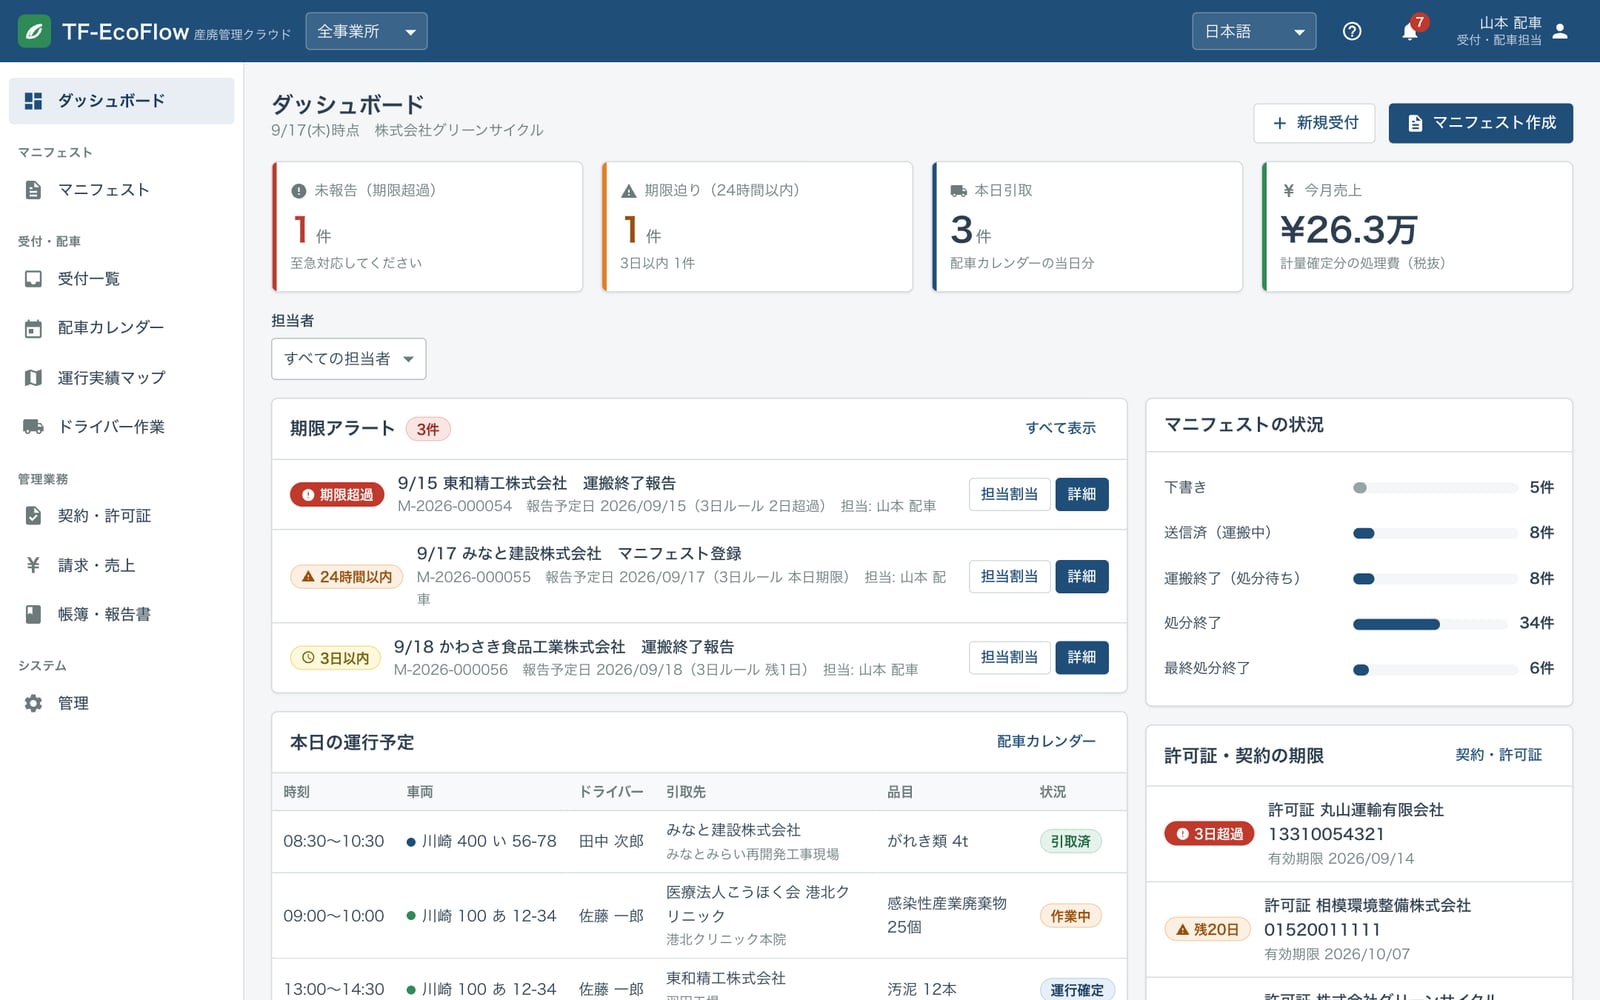Click the 新規受付 button
1600x1000 pixels.
(1314, 123)
